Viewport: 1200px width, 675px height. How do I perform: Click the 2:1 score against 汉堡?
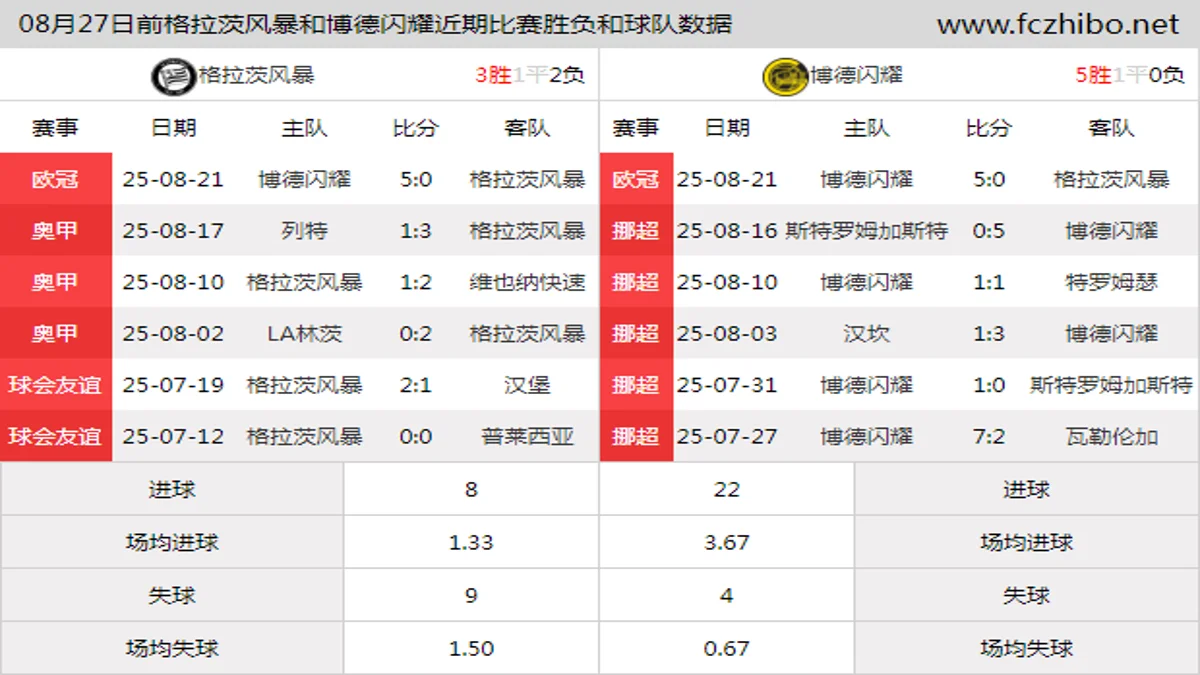click(415, 385)
